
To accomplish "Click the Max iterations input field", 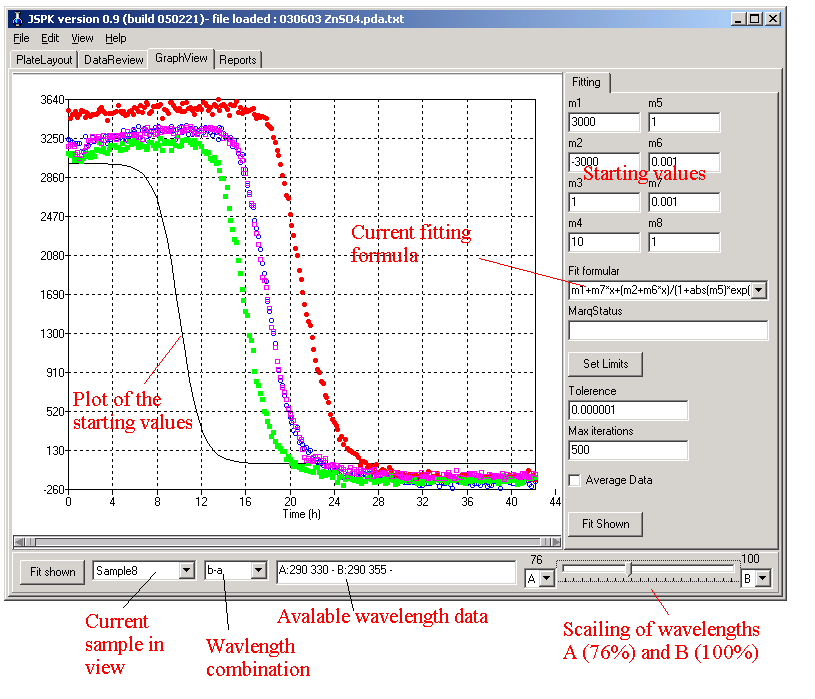I will 628,450.
